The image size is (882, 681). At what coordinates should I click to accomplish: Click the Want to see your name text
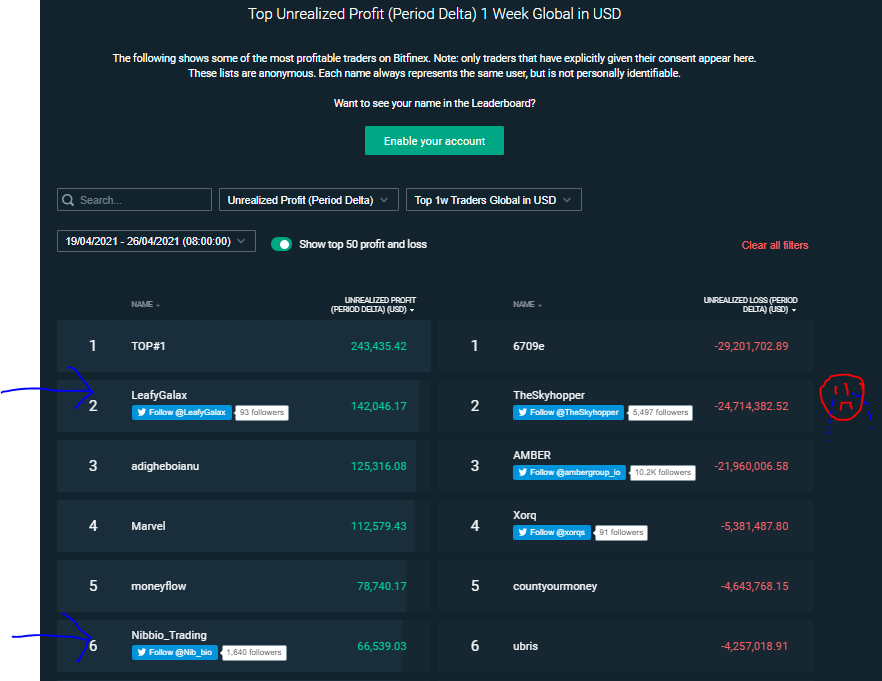click(x=434, y=103)
